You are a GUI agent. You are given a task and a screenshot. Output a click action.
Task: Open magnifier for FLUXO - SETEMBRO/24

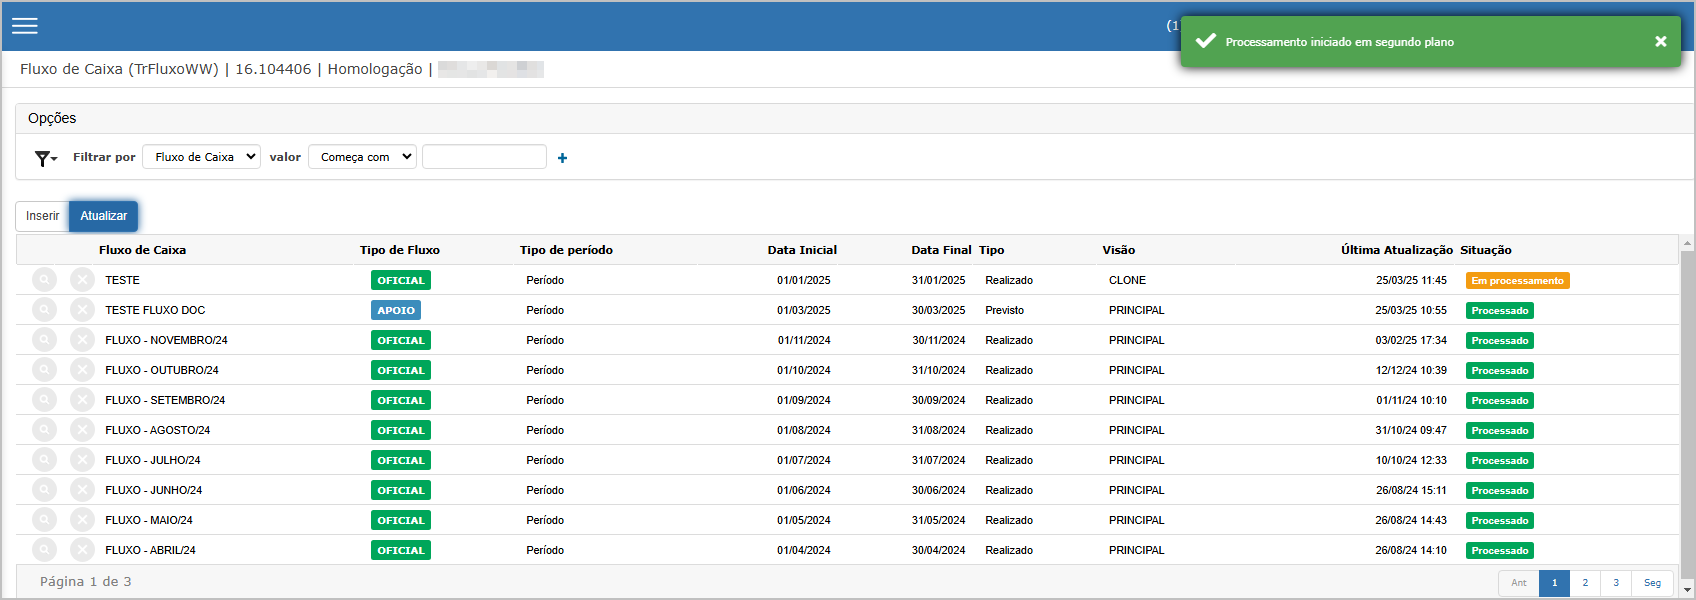(x=44, y=400)
